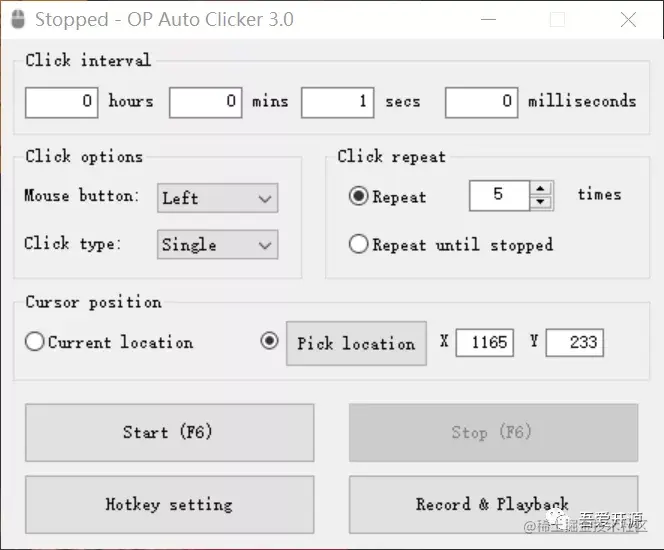This screenshot has width=664, height=550.
Task: Decrease repeat count with down arrow
Action: (540, 202)
